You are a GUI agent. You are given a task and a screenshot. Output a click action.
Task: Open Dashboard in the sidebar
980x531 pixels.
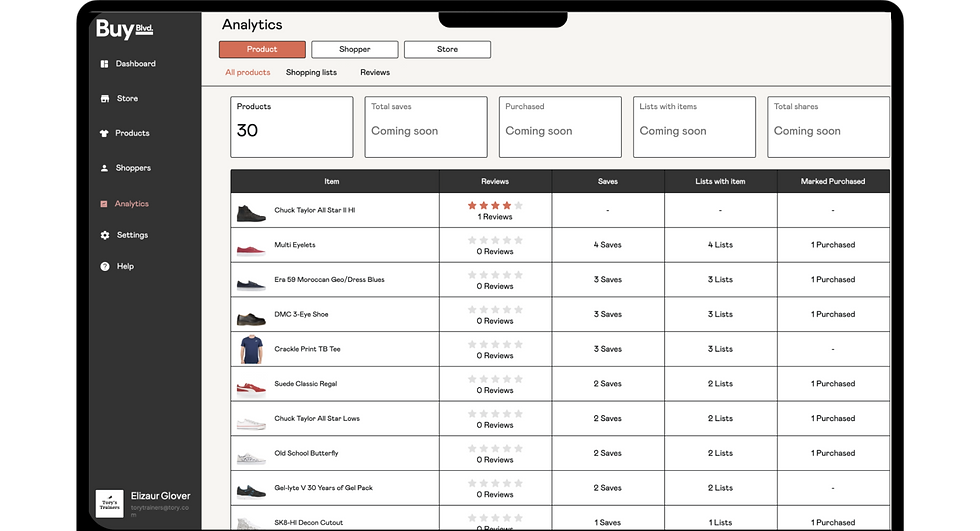pos(136,64)
